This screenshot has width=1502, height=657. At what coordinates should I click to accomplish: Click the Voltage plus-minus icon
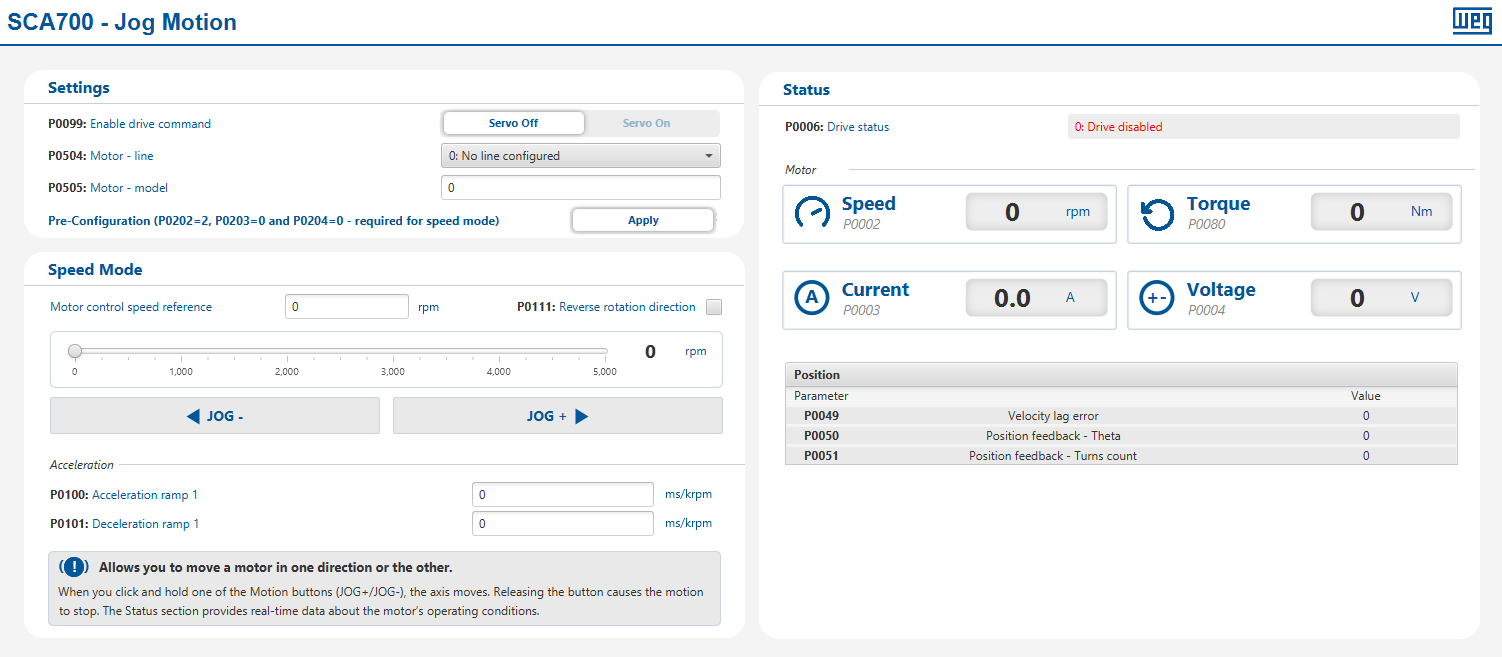pyautogui.click(x=1157, y=299)
